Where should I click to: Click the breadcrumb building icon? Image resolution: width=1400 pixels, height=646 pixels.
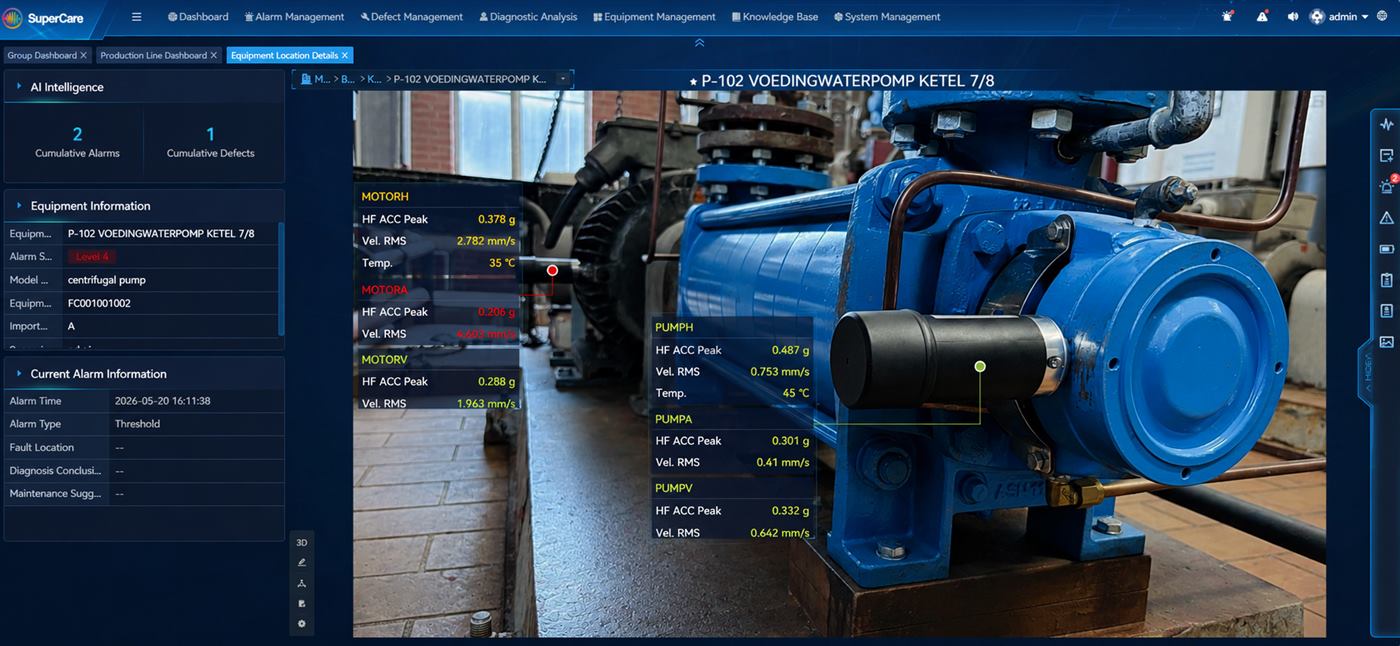coord(306,79)
